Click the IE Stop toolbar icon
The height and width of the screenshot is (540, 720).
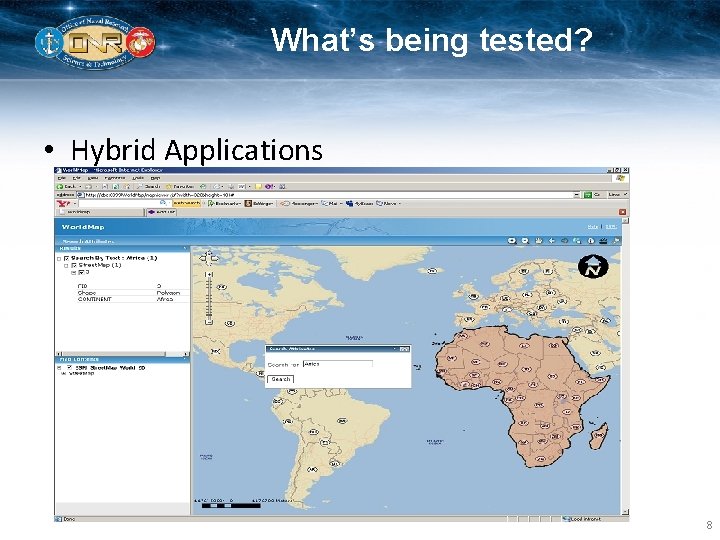tap(105, 187)
